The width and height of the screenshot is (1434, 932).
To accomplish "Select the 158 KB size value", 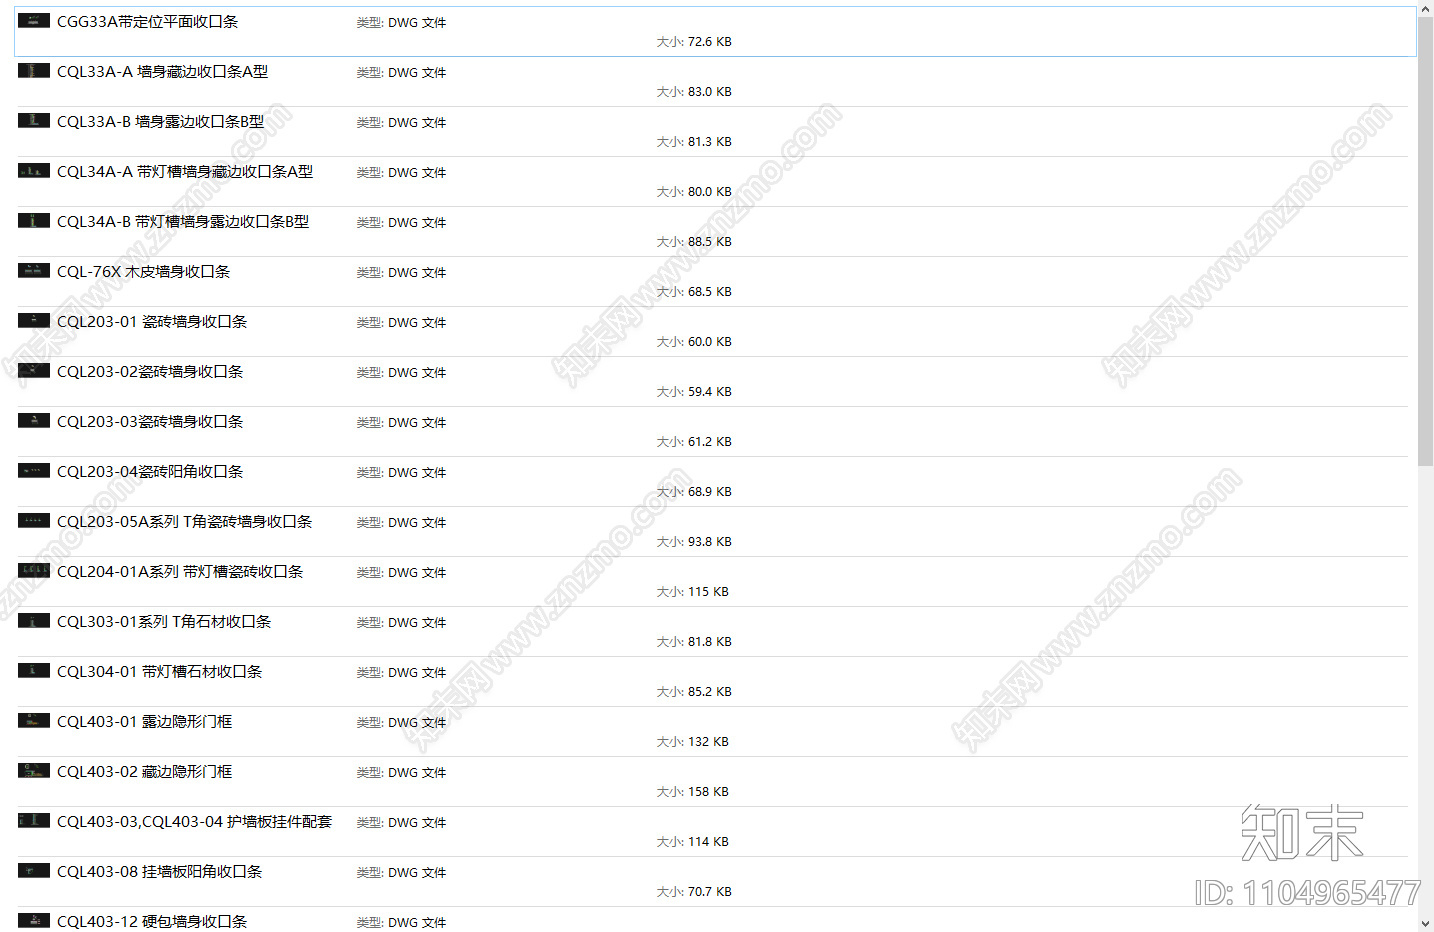I will pos(708,792).
